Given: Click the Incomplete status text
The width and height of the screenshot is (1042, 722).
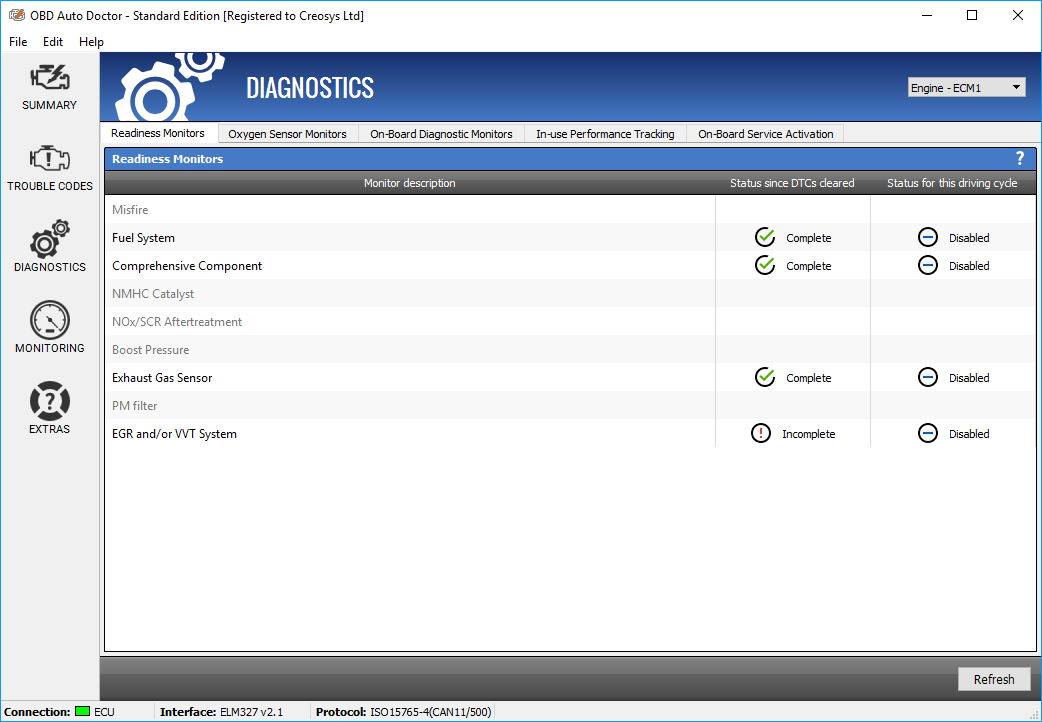Looking at the screenshot, I should (809, 434).
